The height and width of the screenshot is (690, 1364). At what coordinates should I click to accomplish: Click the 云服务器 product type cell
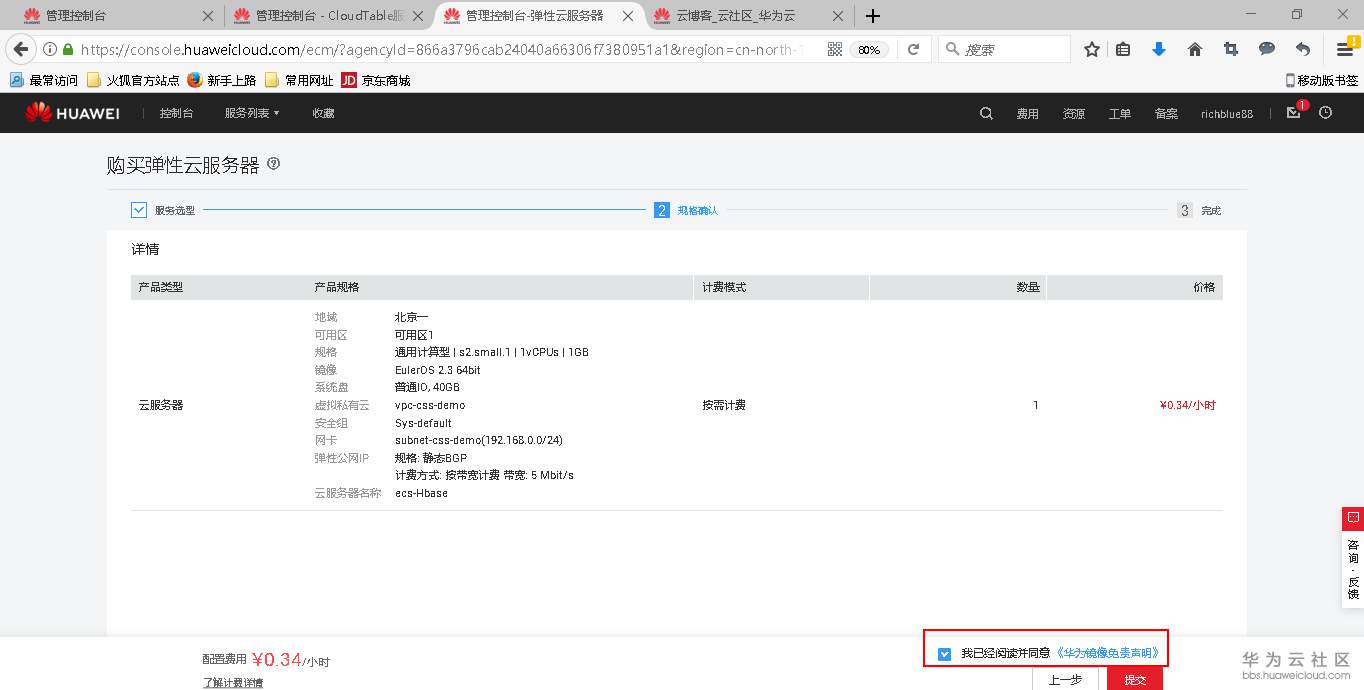coord(161,405)
